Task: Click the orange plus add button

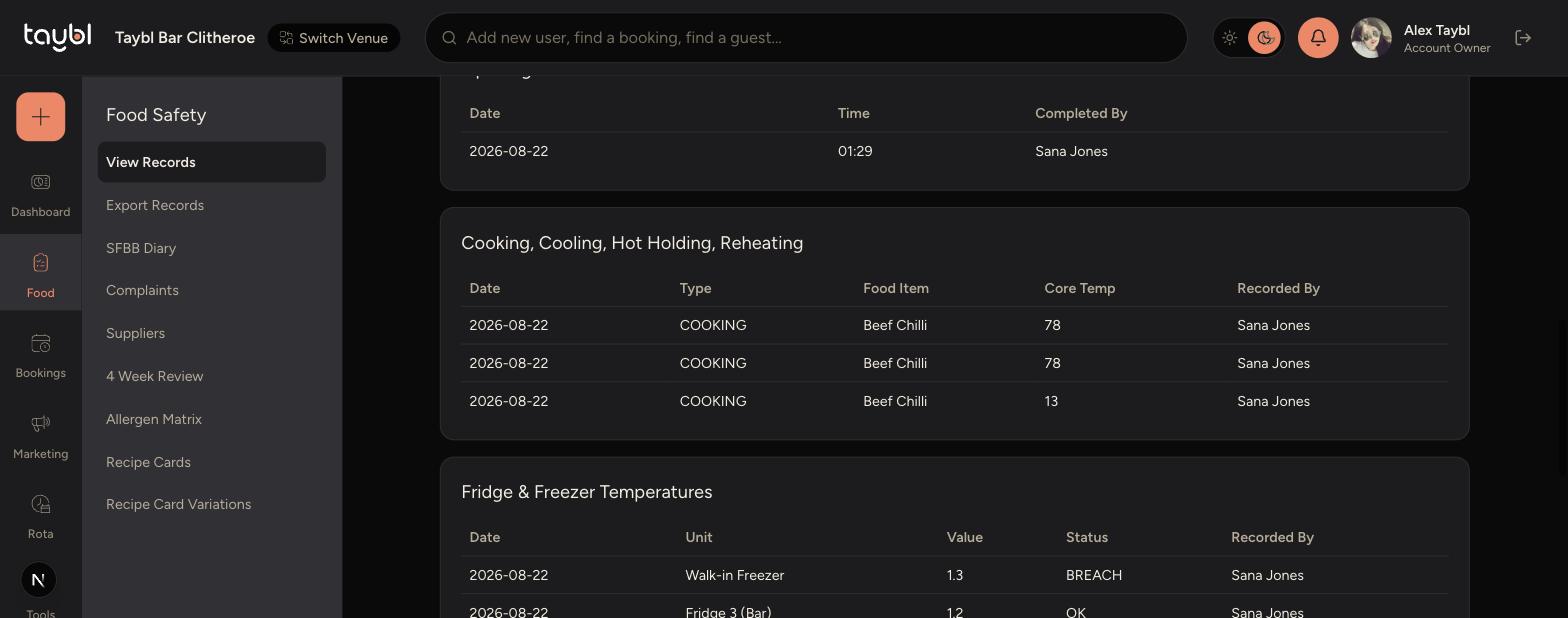Action: (40, 117)
